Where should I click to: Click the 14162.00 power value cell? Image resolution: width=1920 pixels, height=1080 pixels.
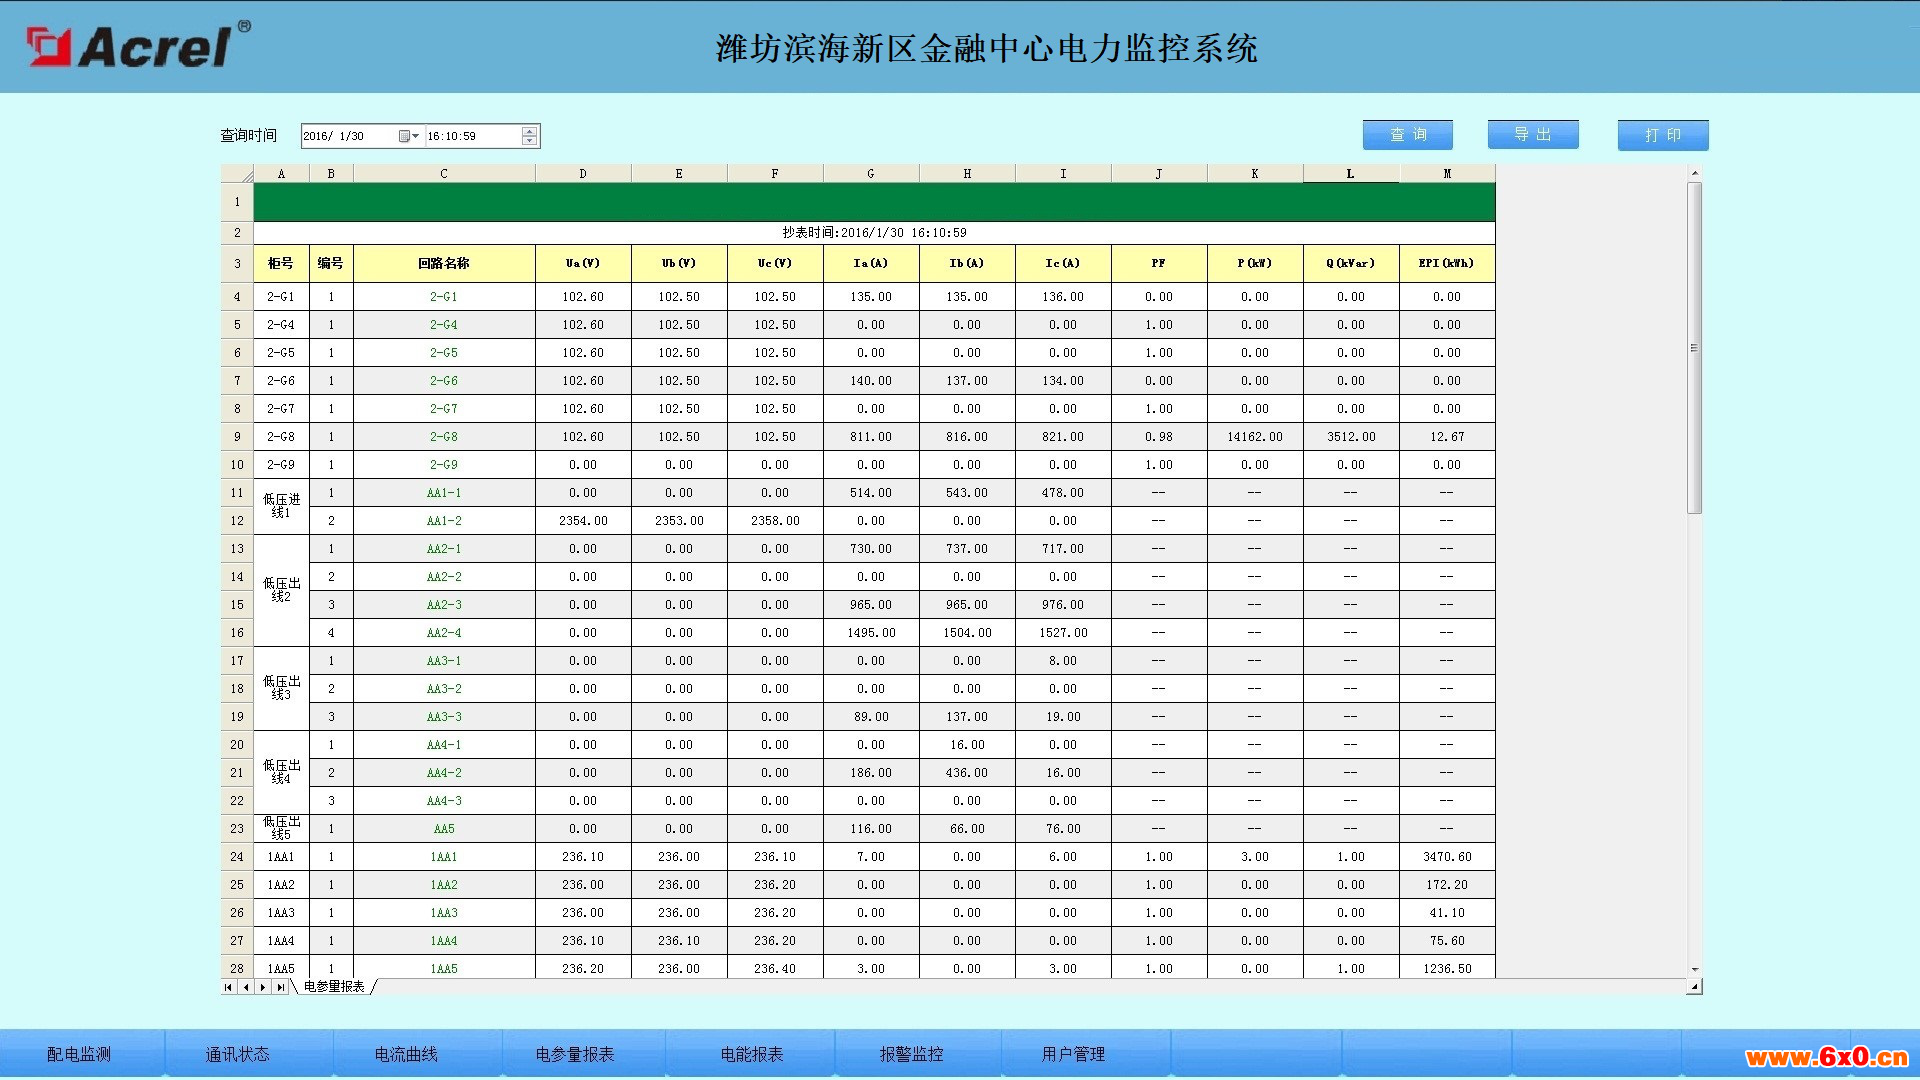(1255, 437)
